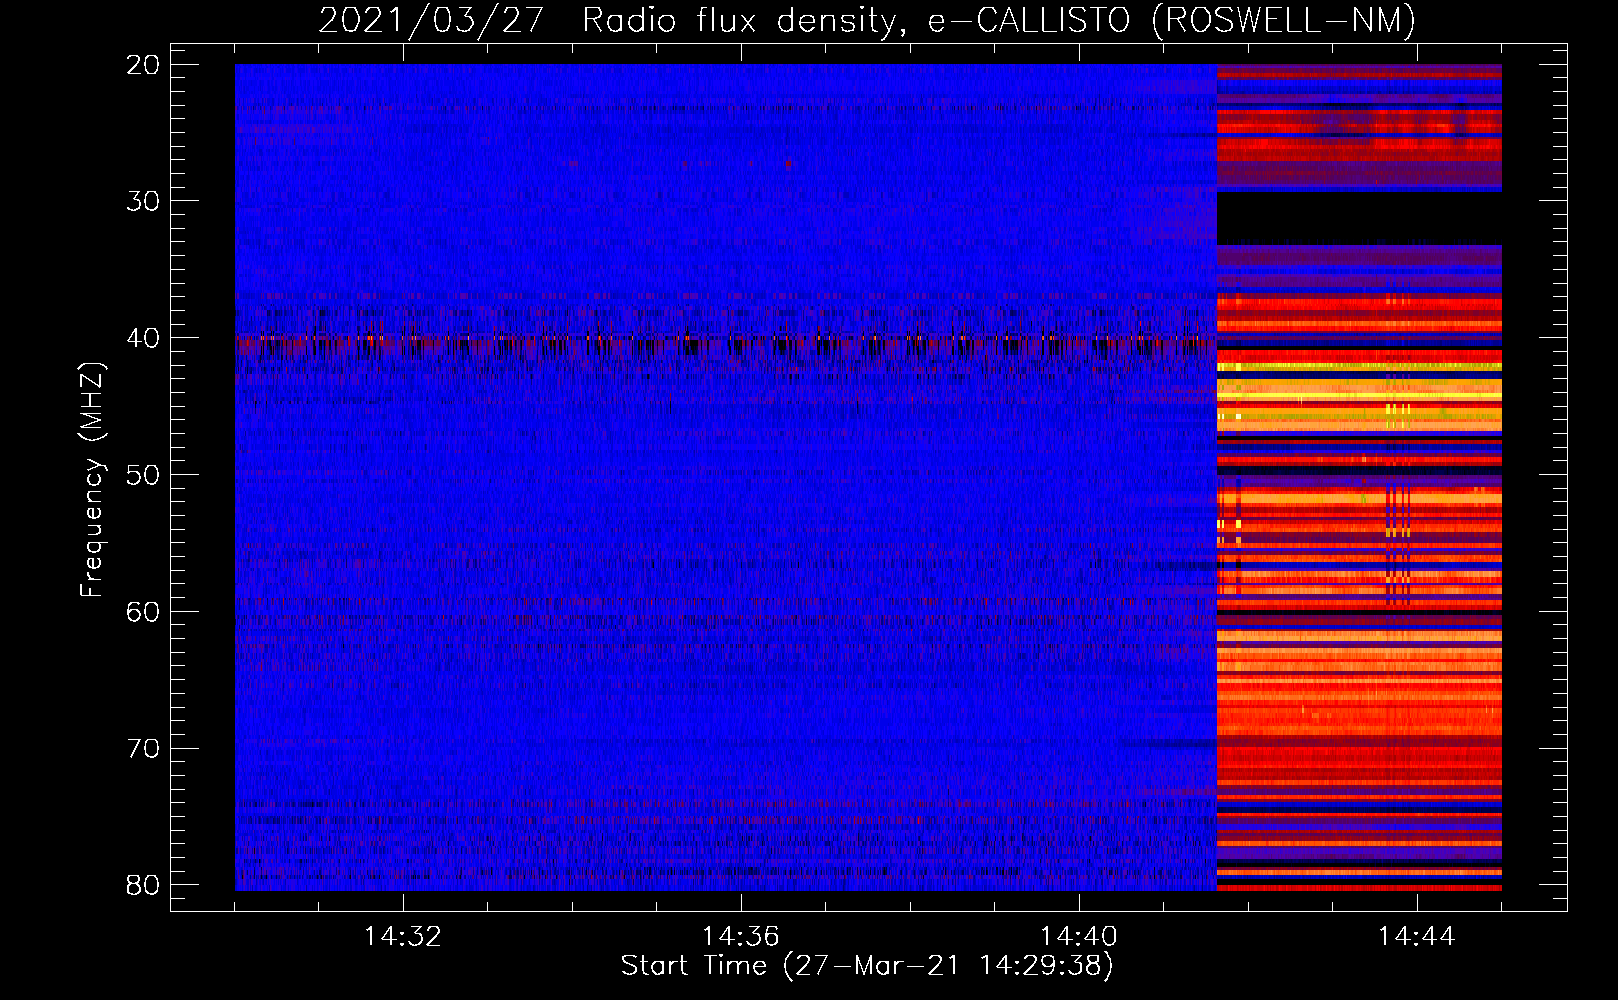Viewport: 1618px width, 1000px height.
Task: Click the 50 MHz frequency tick label
Action: pos(143,475)
